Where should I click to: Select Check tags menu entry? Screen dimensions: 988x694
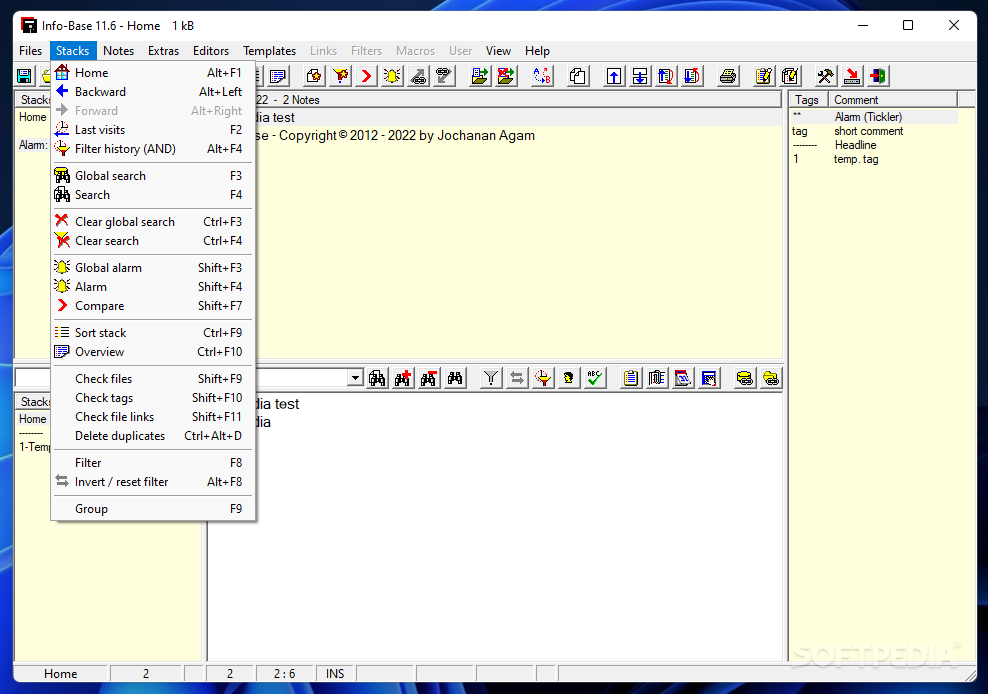point(153,398)
